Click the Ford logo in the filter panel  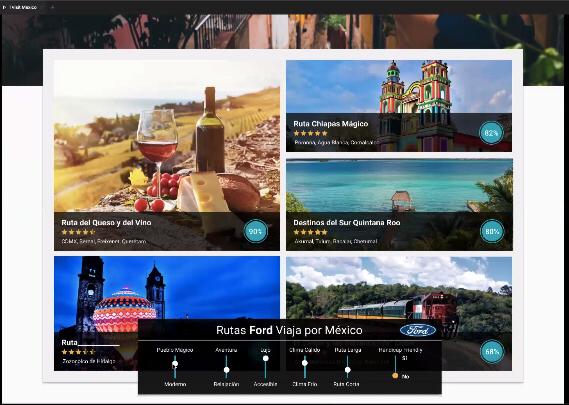point(418,330)
